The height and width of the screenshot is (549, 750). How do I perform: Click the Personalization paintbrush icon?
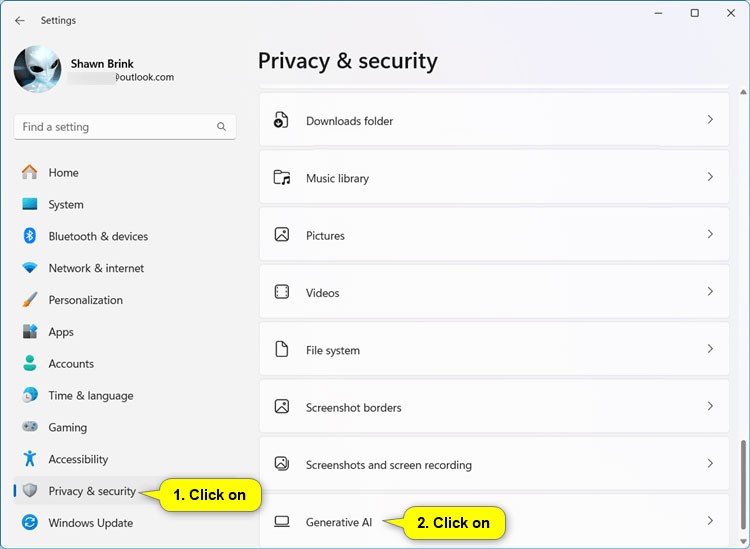(x=30, y=300)
